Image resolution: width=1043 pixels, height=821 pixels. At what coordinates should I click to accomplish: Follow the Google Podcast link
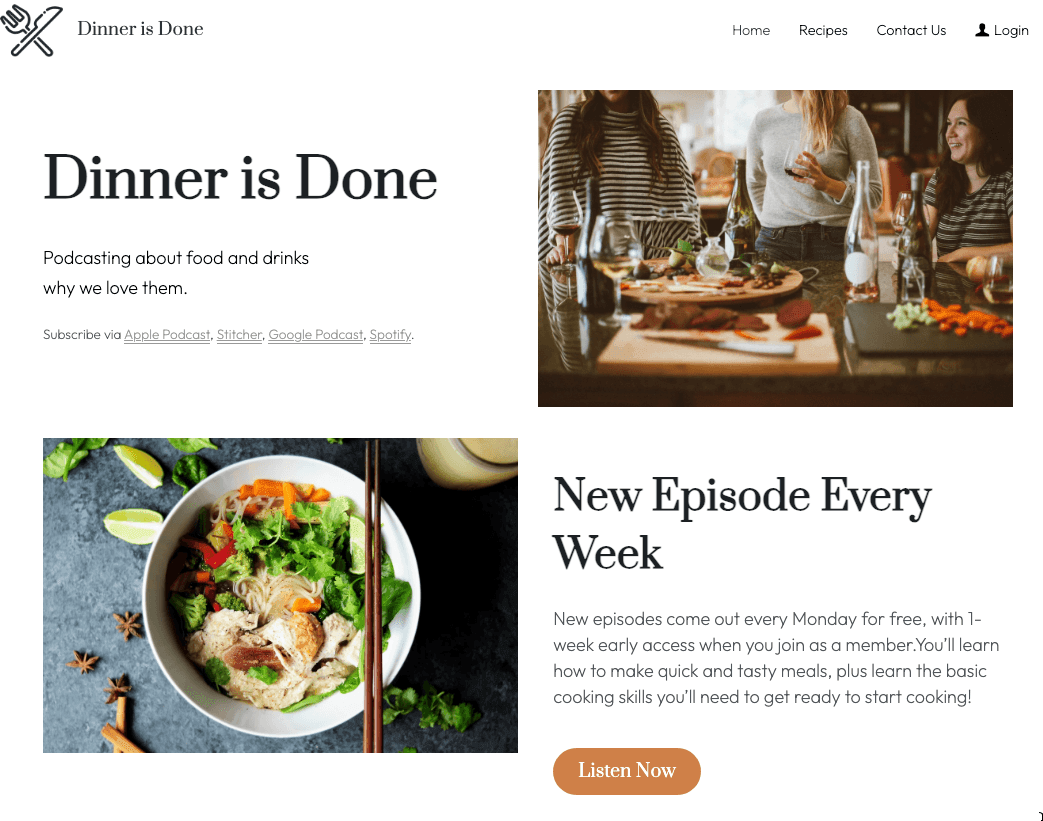[x=316, y=335]
